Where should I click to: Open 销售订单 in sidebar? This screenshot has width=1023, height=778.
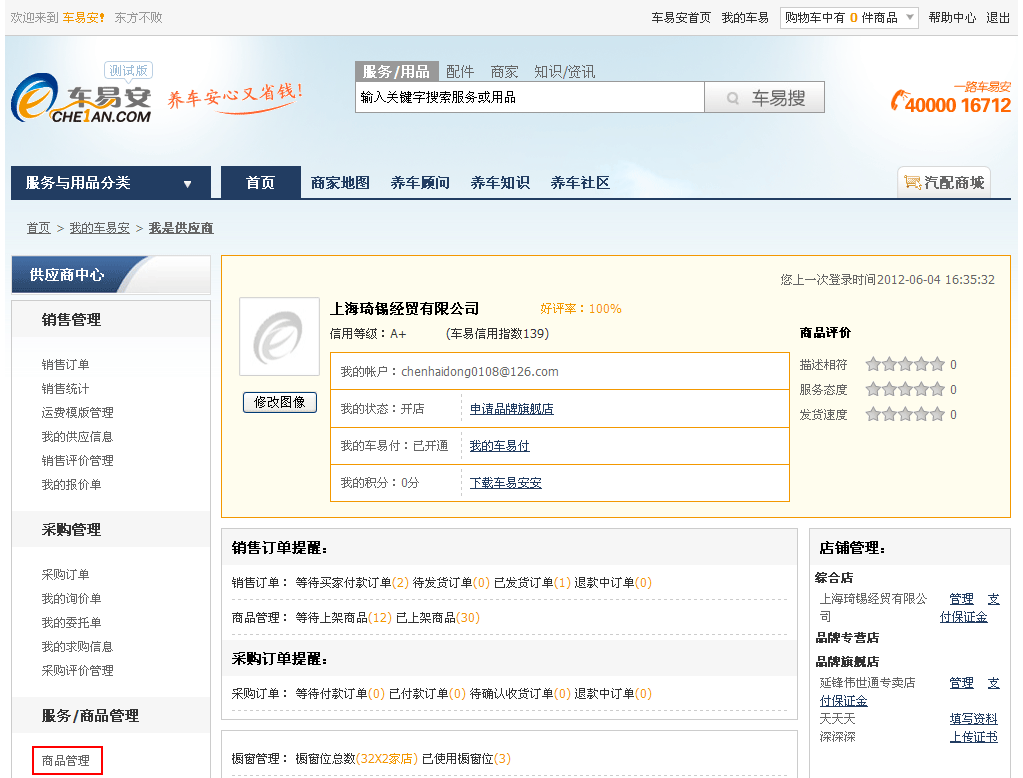pyautogui.click(x=65, y=365)
